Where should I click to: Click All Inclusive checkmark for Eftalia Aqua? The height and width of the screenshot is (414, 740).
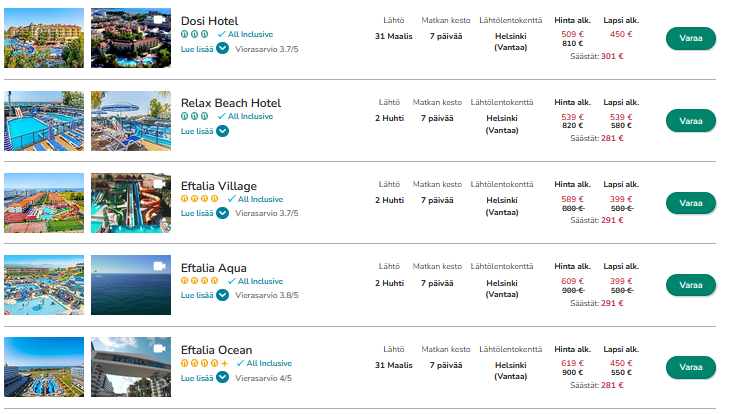(231, 281)
